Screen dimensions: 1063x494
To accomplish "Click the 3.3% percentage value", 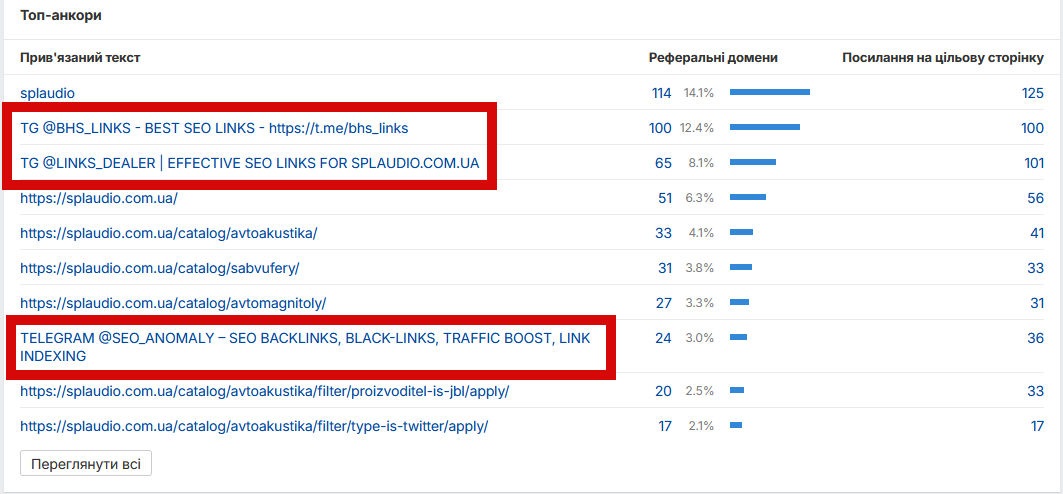I will [x=700, y=304].
